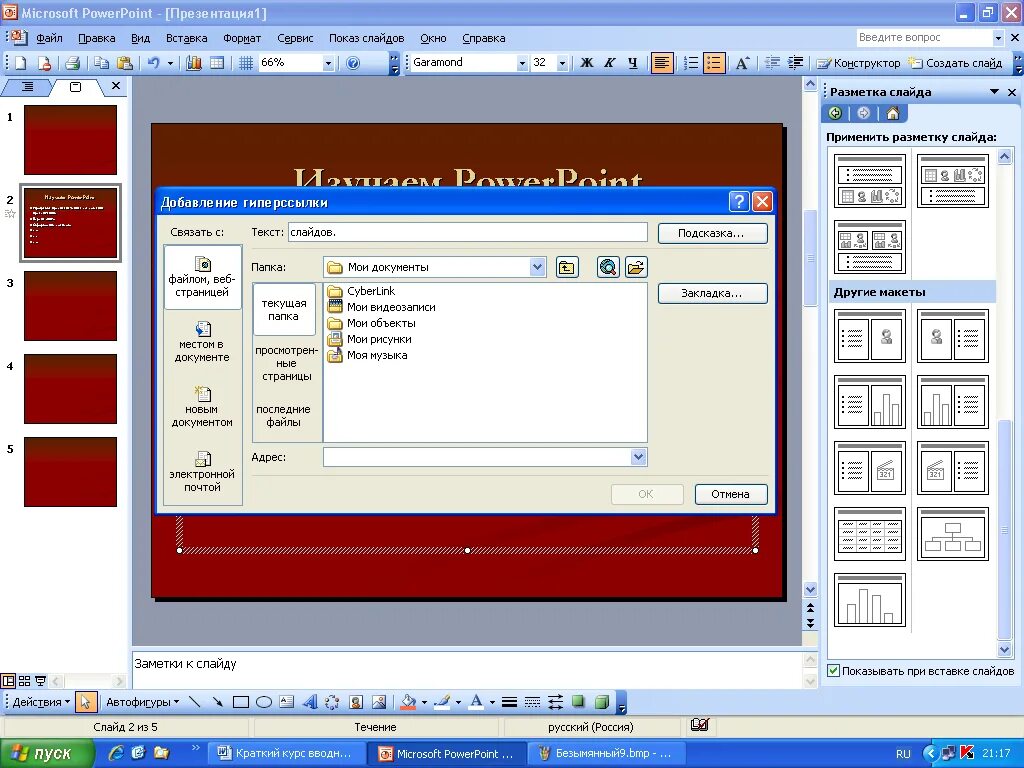The image size is (1024, 768).
Task: Open the Garamond font name dropdown
Action: coord(522,63)
